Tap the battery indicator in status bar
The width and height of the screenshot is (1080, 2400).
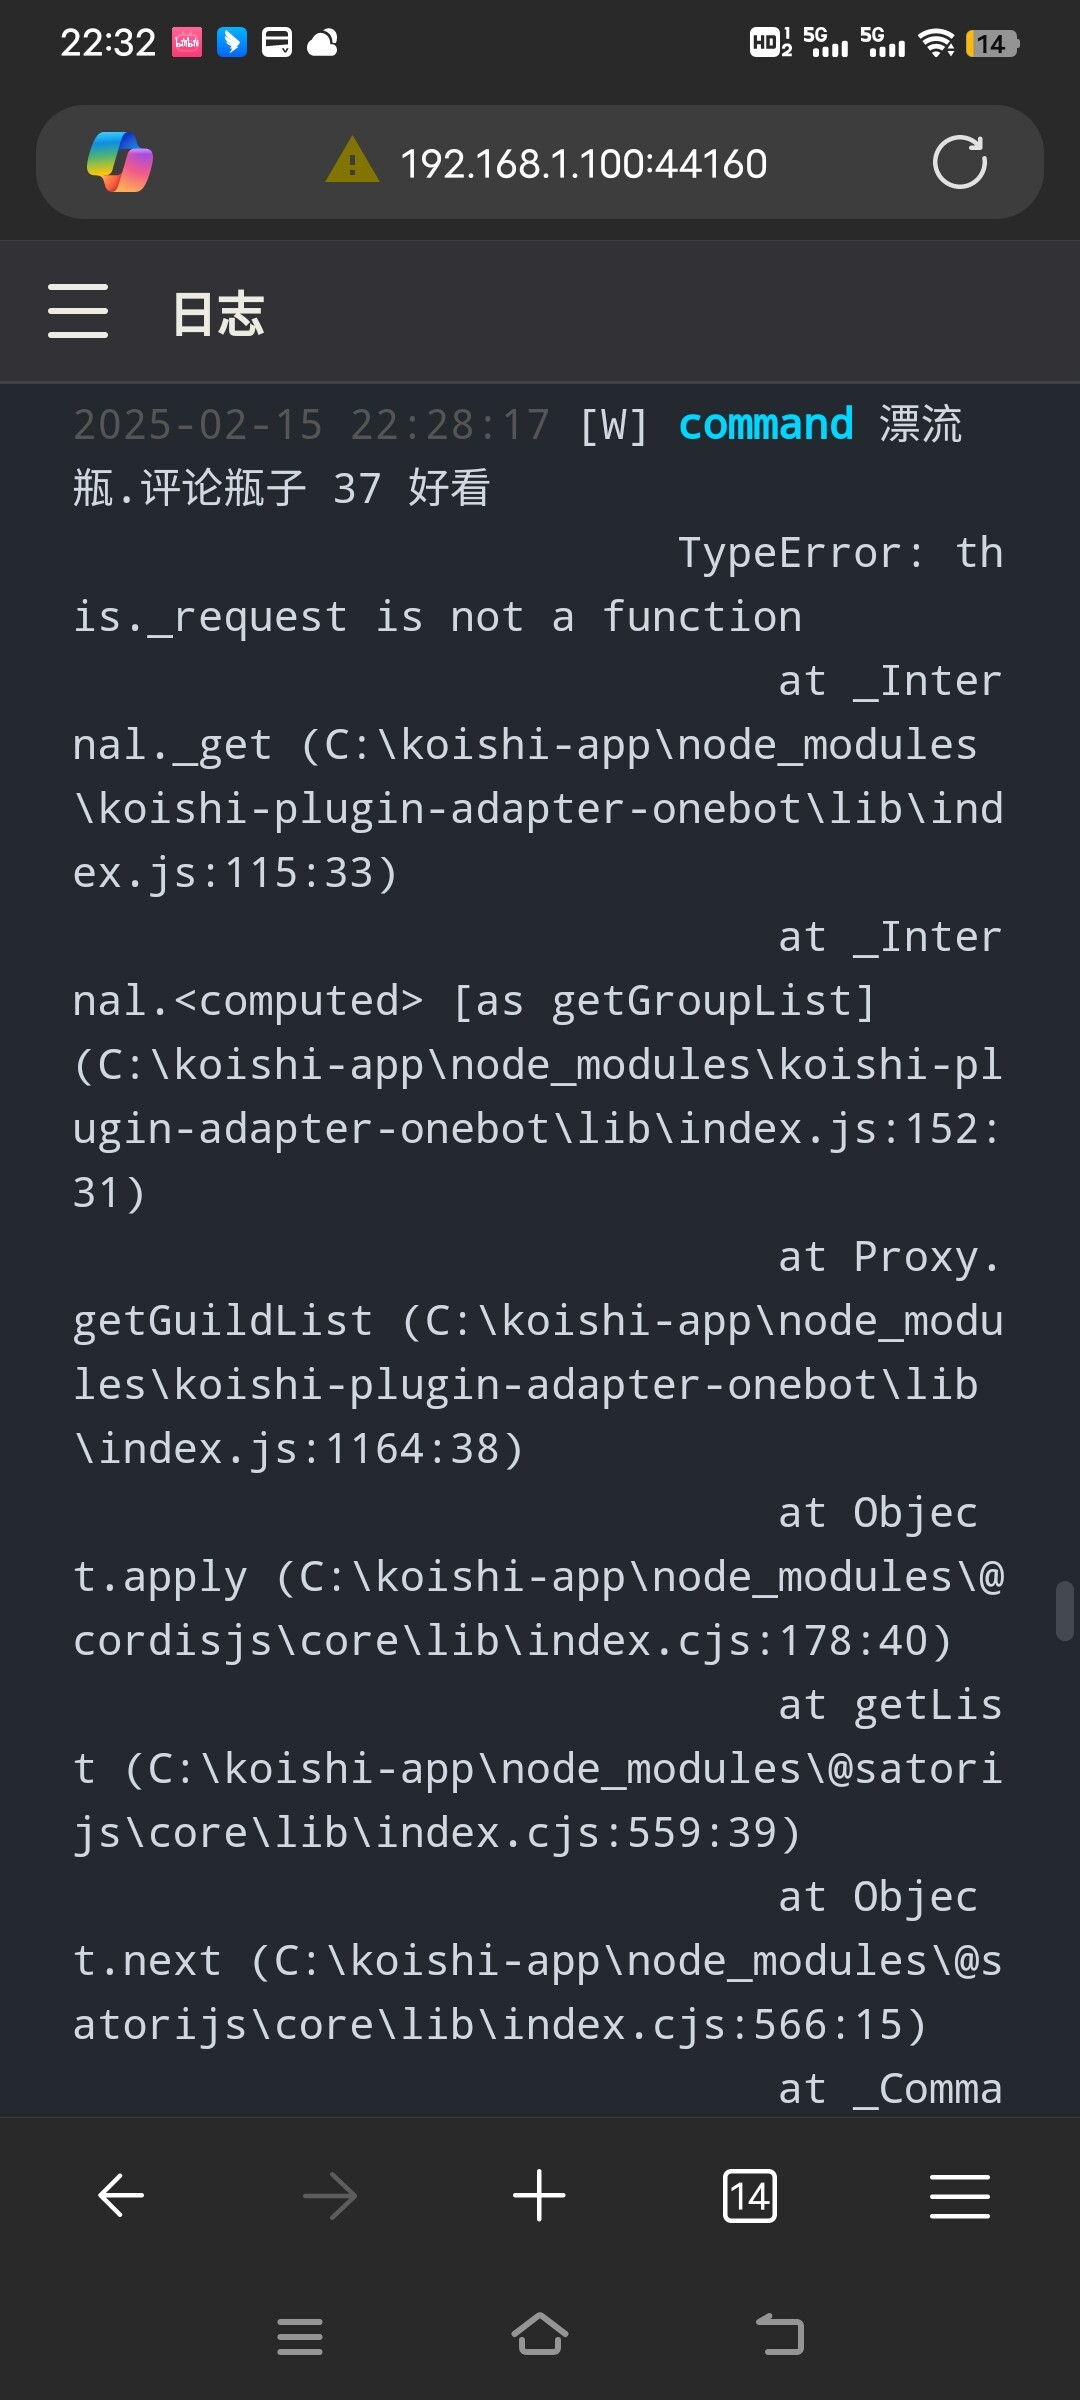992,43
